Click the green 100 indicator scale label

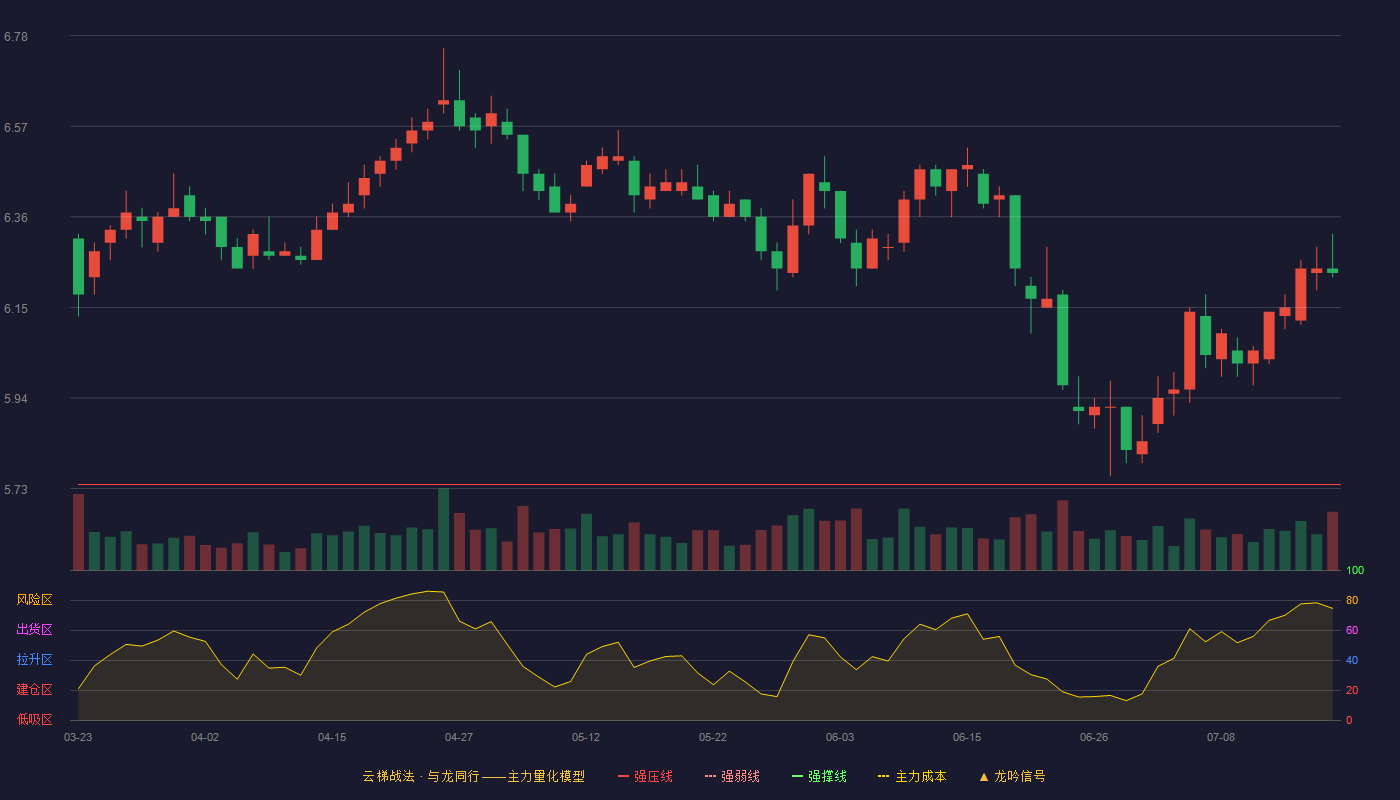tap(1355, 571)
